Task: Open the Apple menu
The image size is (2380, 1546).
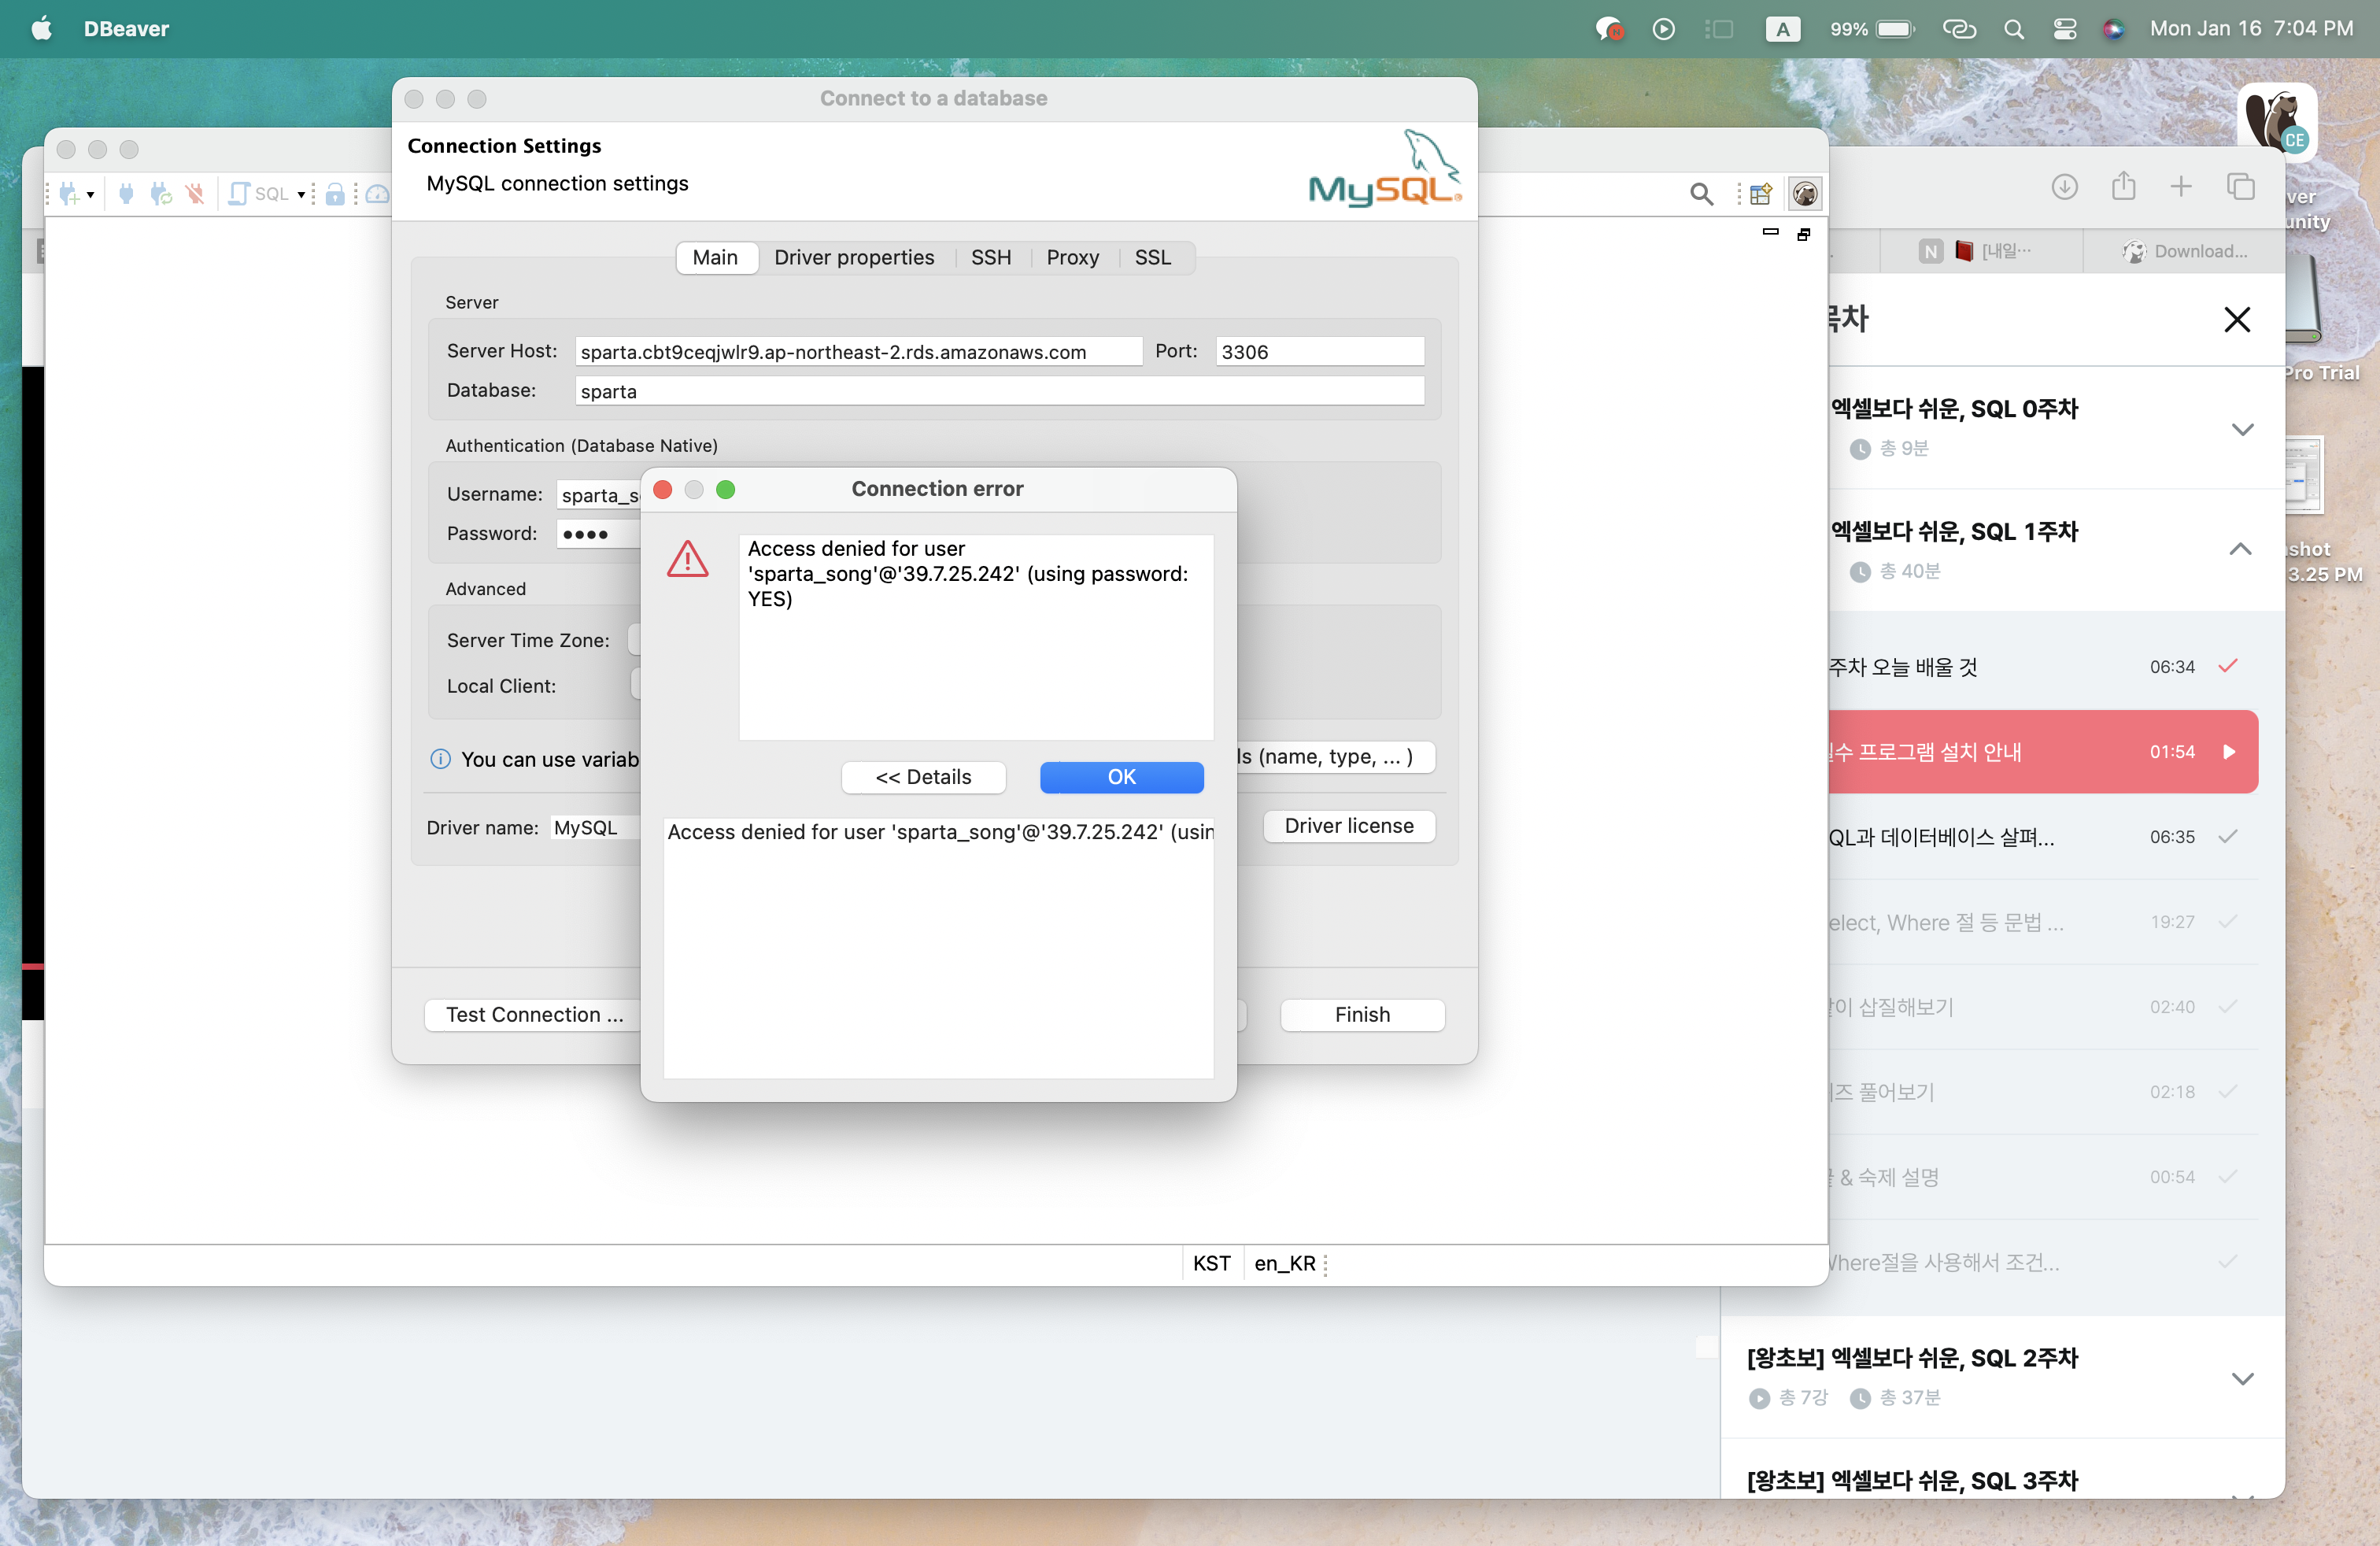Action: [x=41, y=28]
